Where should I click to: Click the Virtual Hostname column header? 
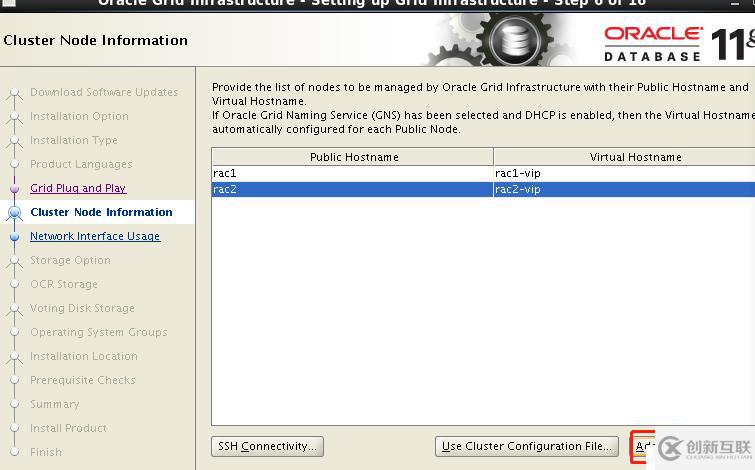tap(625, 157)
